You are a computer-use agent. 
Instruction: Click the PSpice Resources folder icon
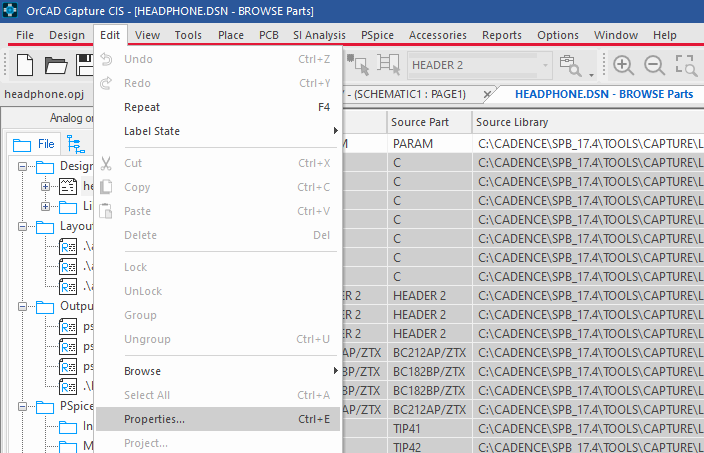coord(45,407)
